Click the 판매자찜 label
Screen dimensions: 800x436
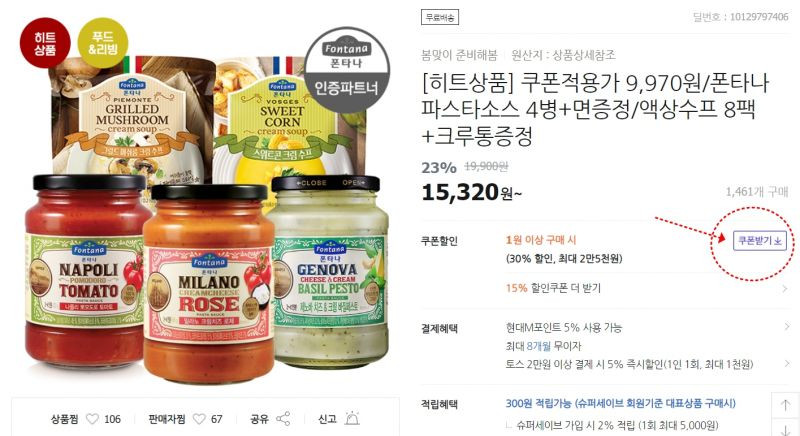click(x=166, y=419)
